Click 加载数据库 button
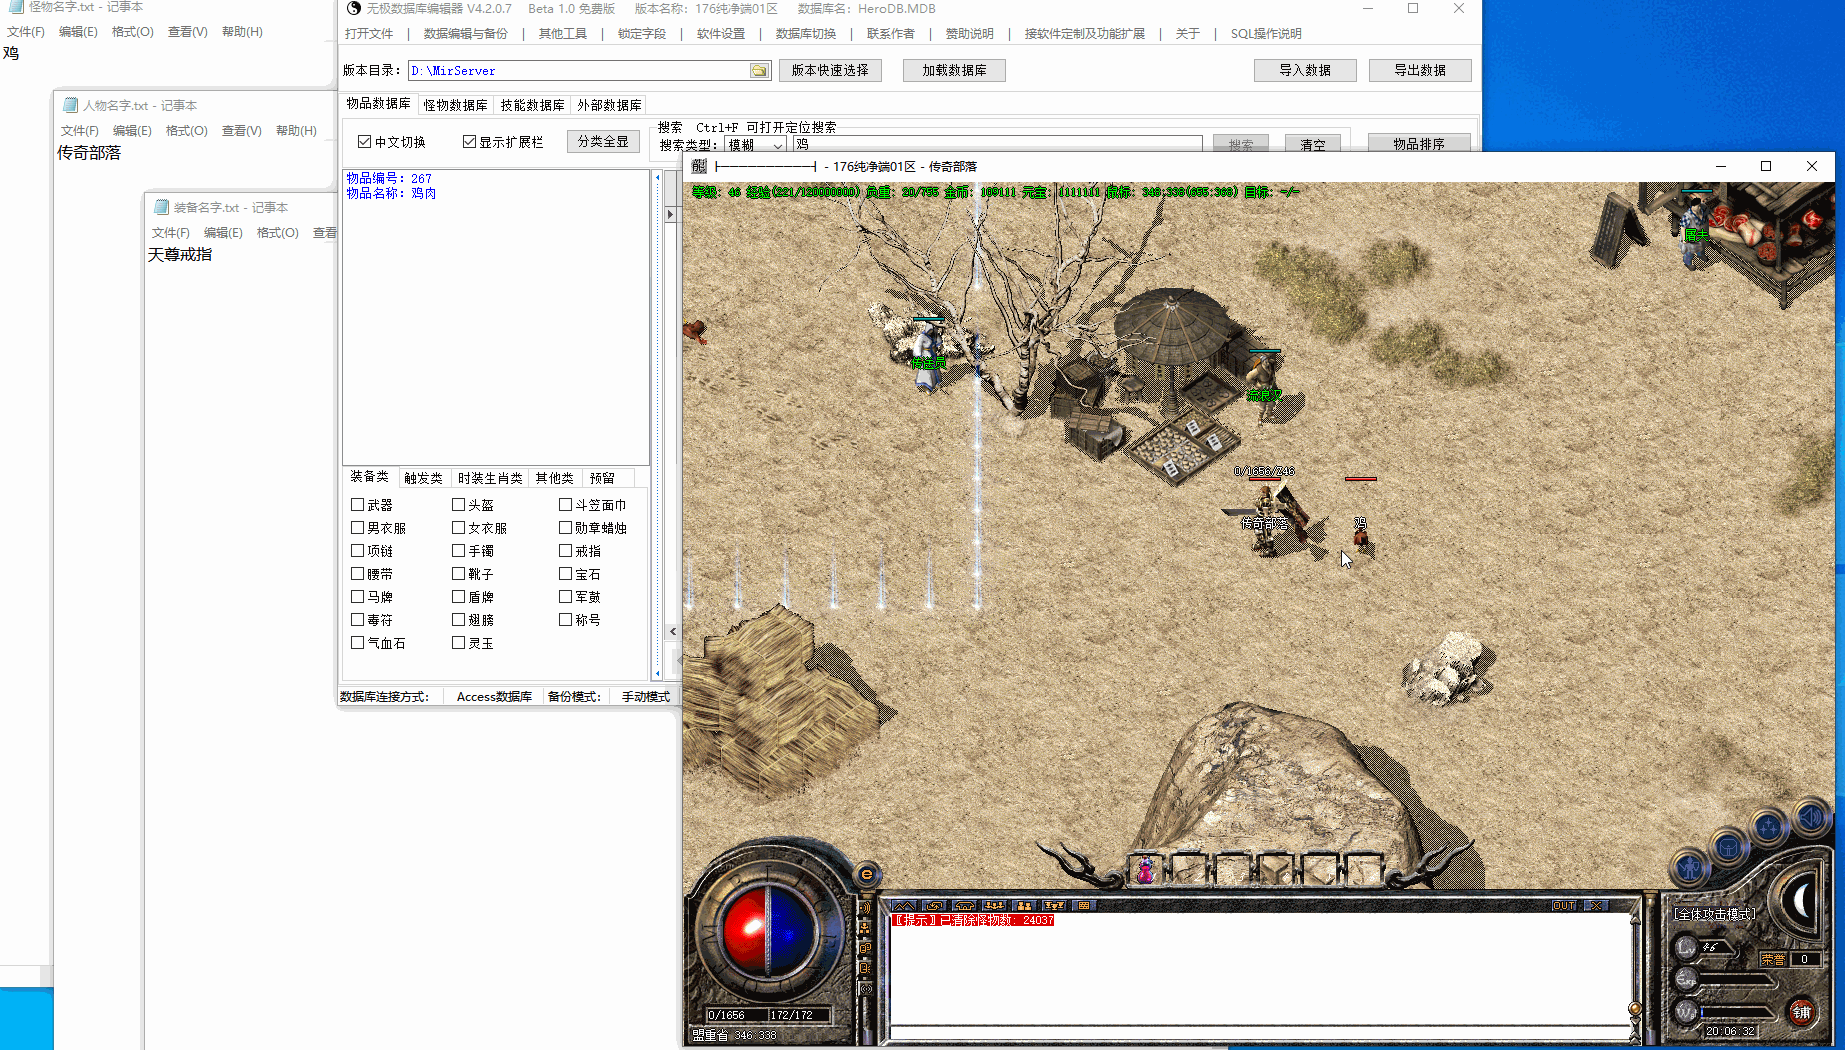The image size is (1845, 1050). [x=954, y=70]
